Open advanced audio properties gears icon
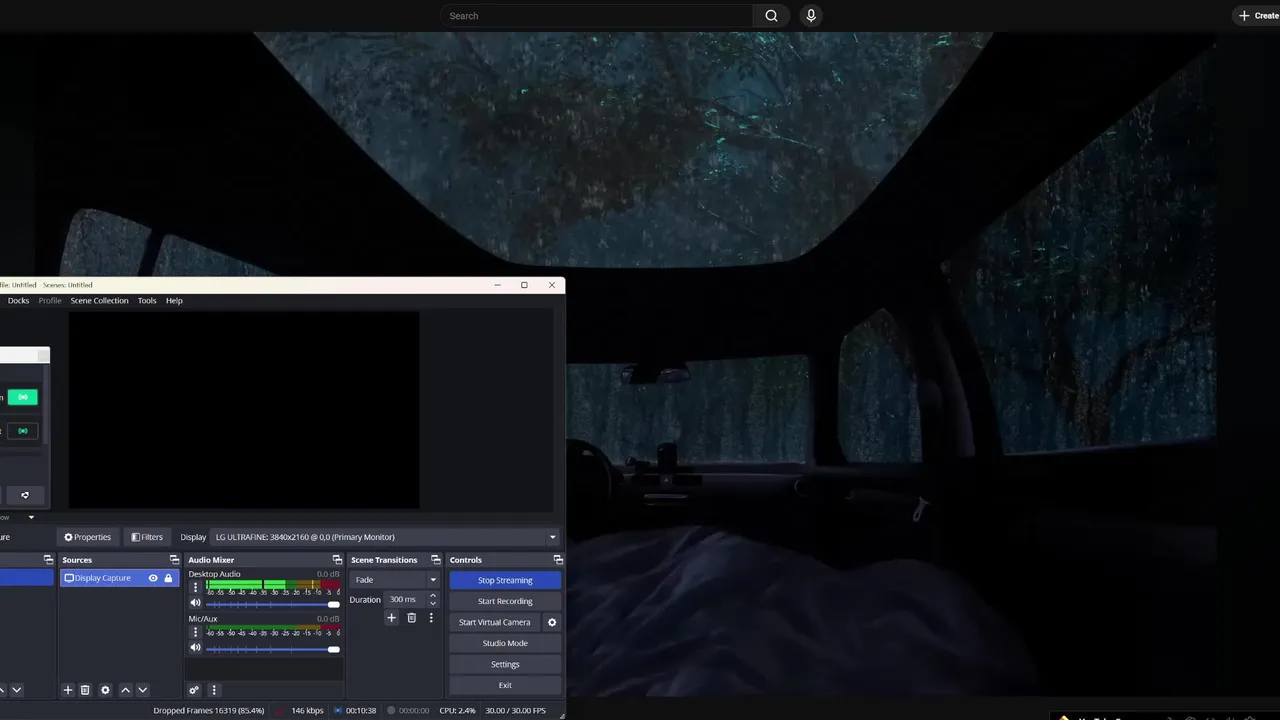1280x720 pixels. click(194, 690)
